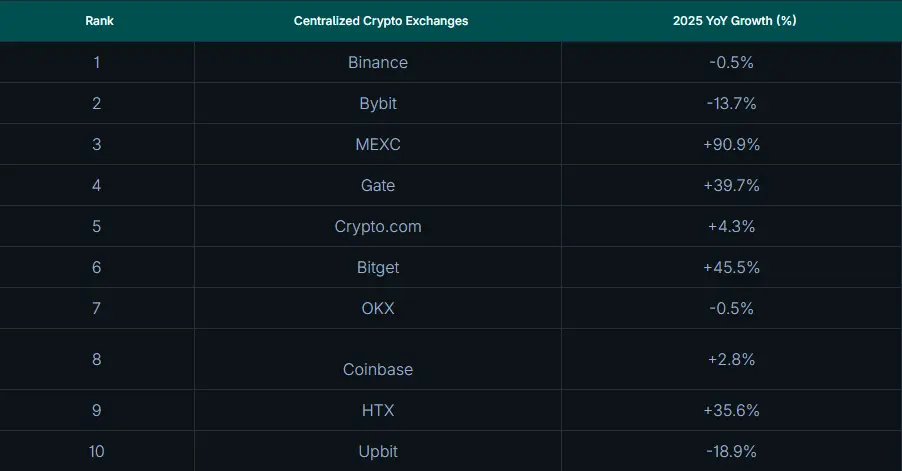Viewport: 902px width, 471px height.
Task: Click Gate's +39.7% growth value
Action: pyautogui.click(x=731, y=185)
